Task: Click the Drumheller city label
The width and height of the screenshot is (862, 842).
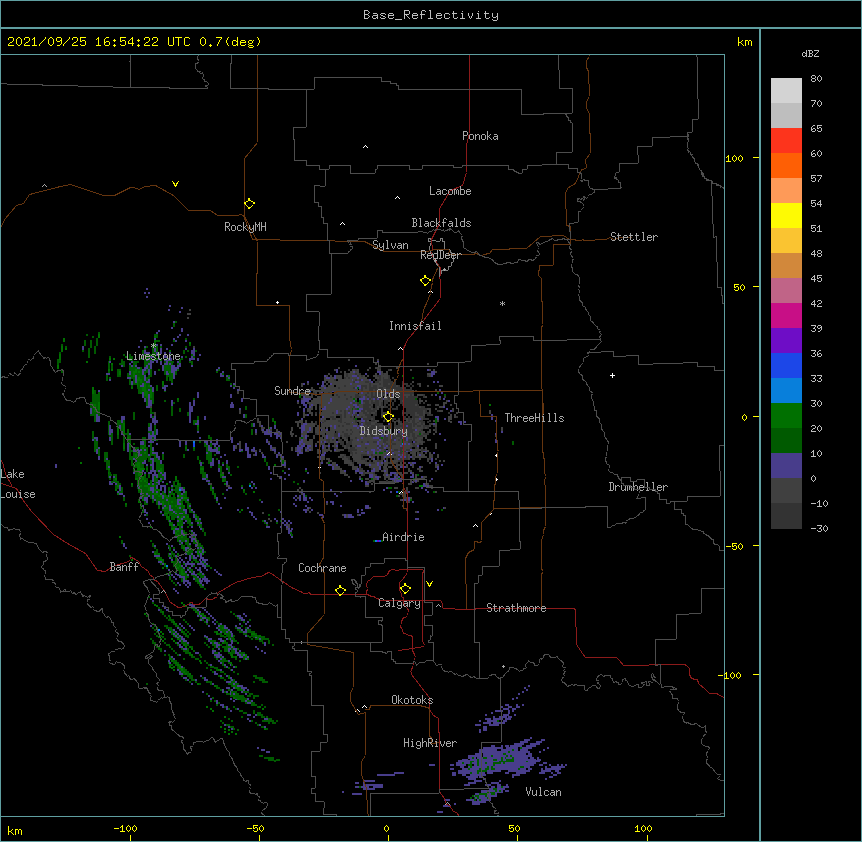Action: (638, 487)
